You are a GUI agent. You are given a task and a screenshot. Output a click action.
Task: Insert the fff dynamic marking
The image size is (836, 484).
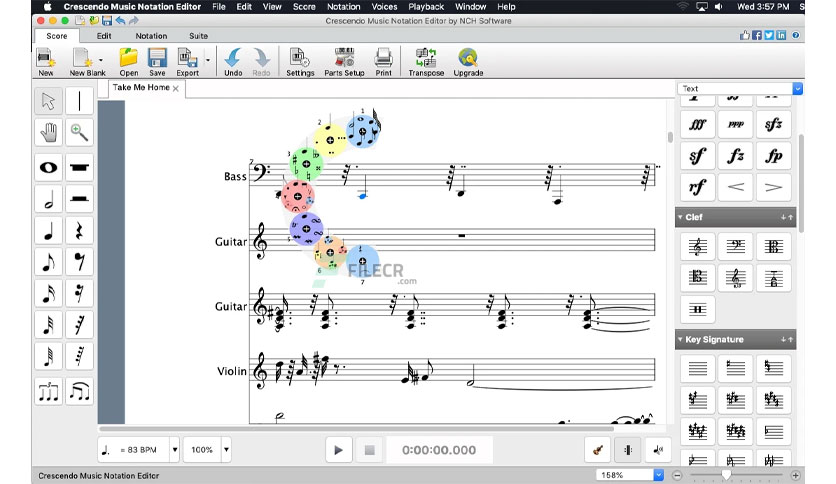pyautogui.click(x=697, y=125)
